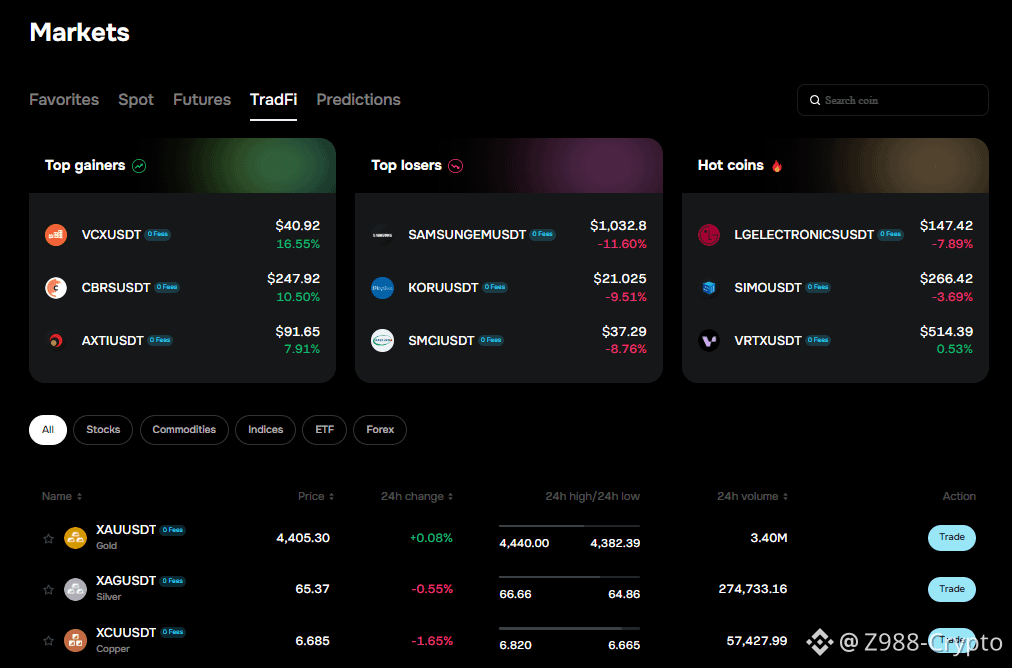Click the SIMOUSDT coin logo
This screenshot has height=668, width=1012.
pyautogui.click(x=709, y=288)
